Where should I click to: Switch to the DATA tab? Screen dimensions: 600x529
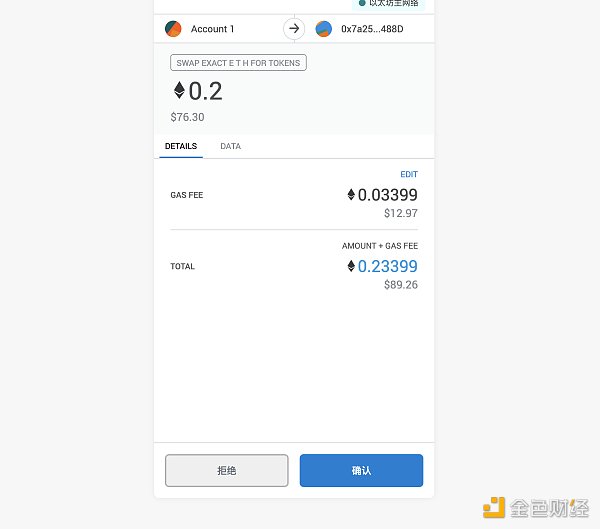tap(230, 146)
